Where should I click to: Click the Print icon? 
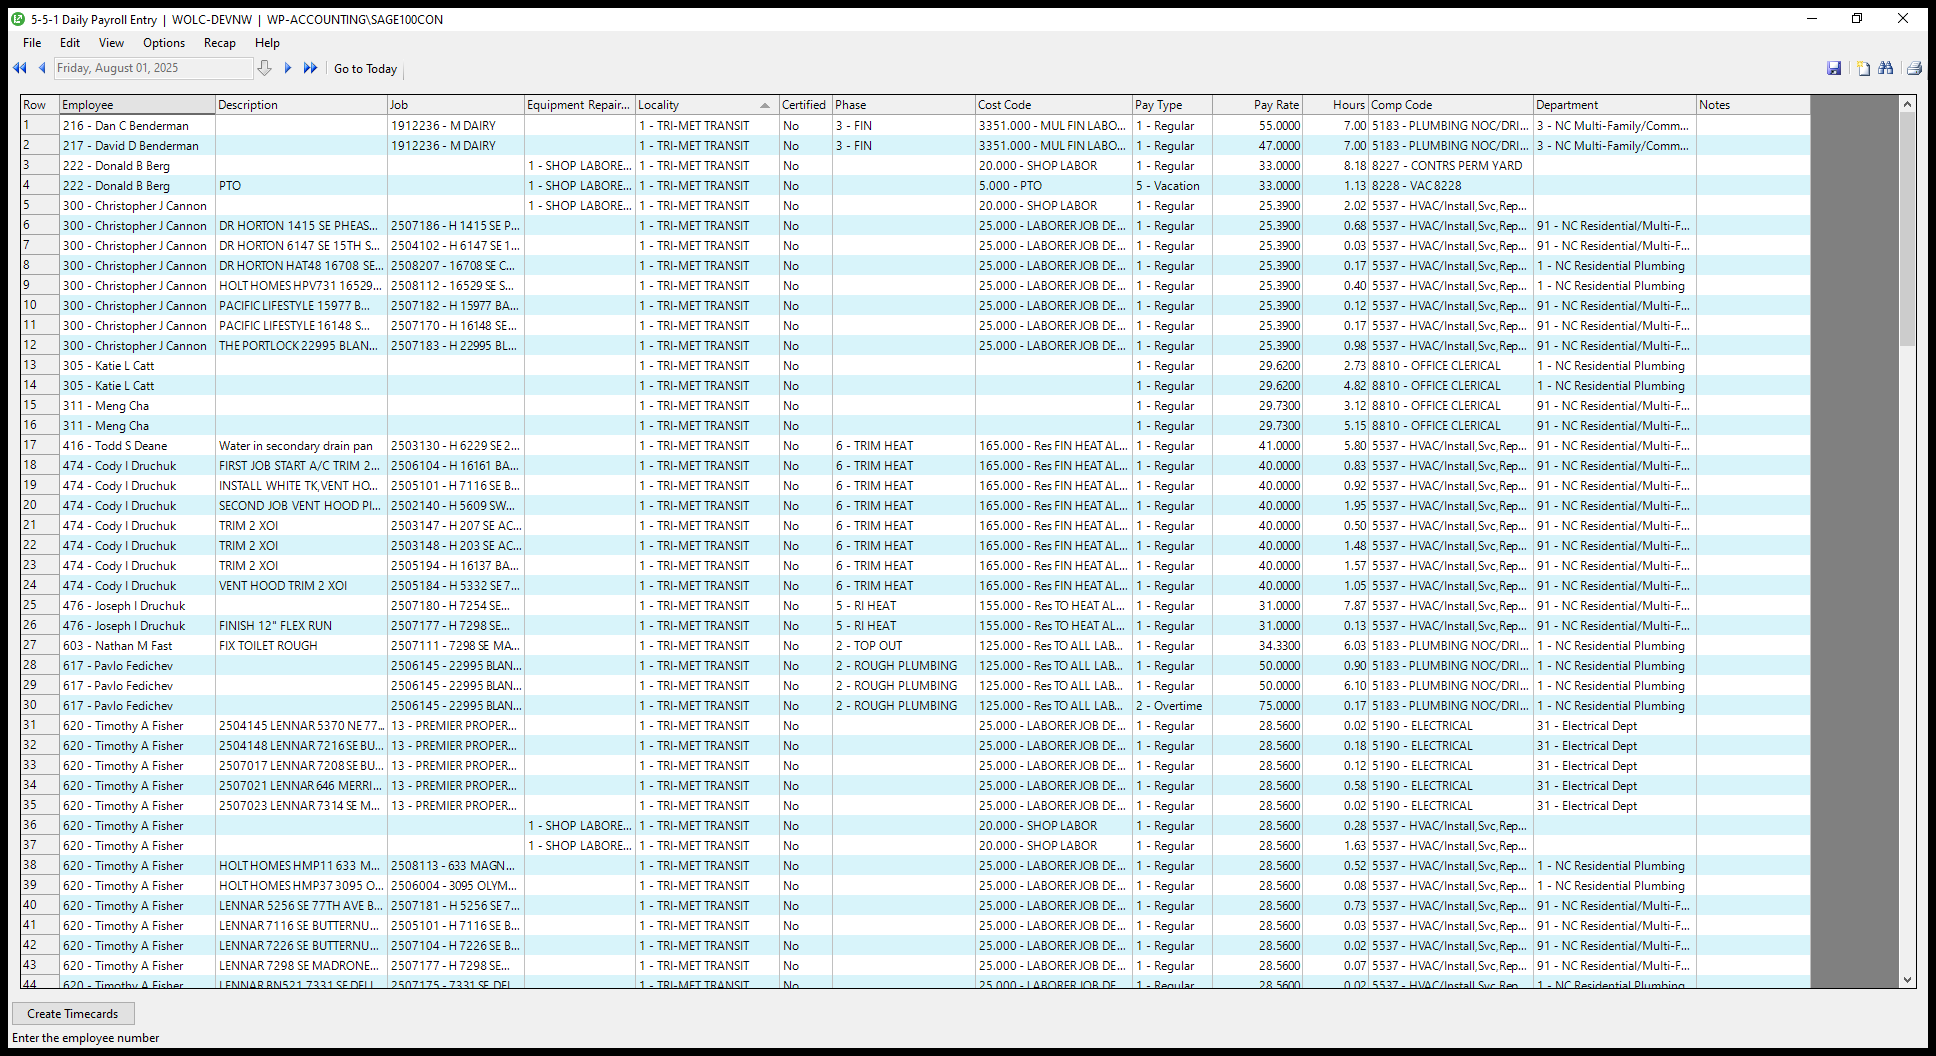1914,68
